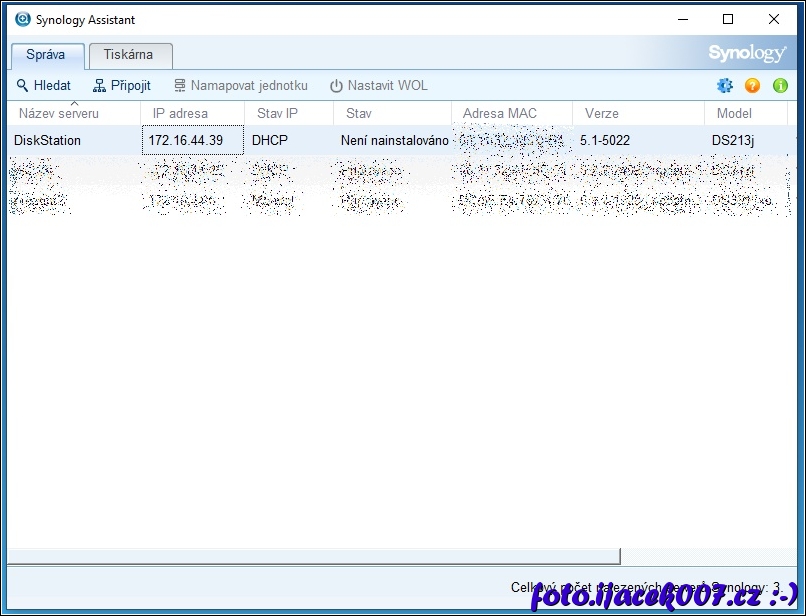Open settings via blue gear icon
The image size is (806, 616).
[725, 86]
